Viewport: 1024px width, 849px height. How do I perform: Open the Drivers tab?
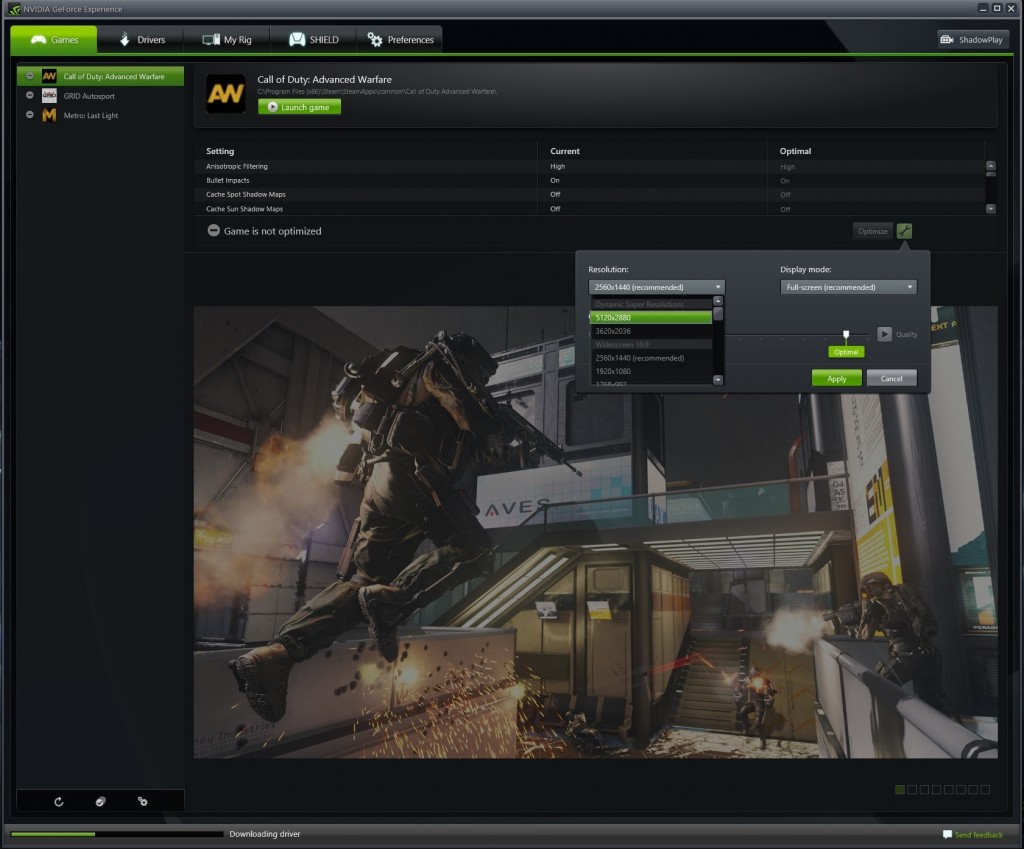[141, 40]
